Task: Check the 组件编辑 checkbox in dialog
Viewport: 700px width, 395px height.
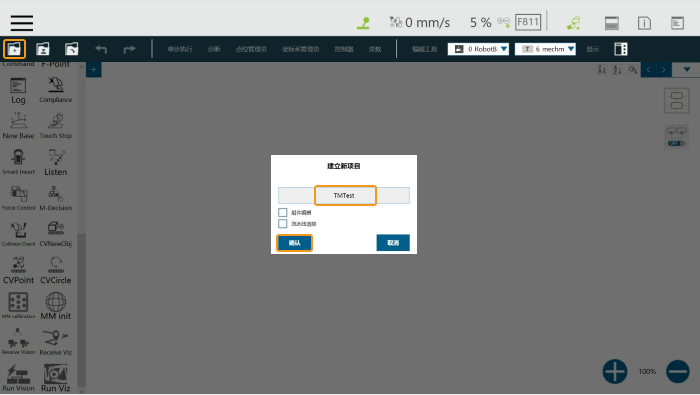Action: (283, 212)
